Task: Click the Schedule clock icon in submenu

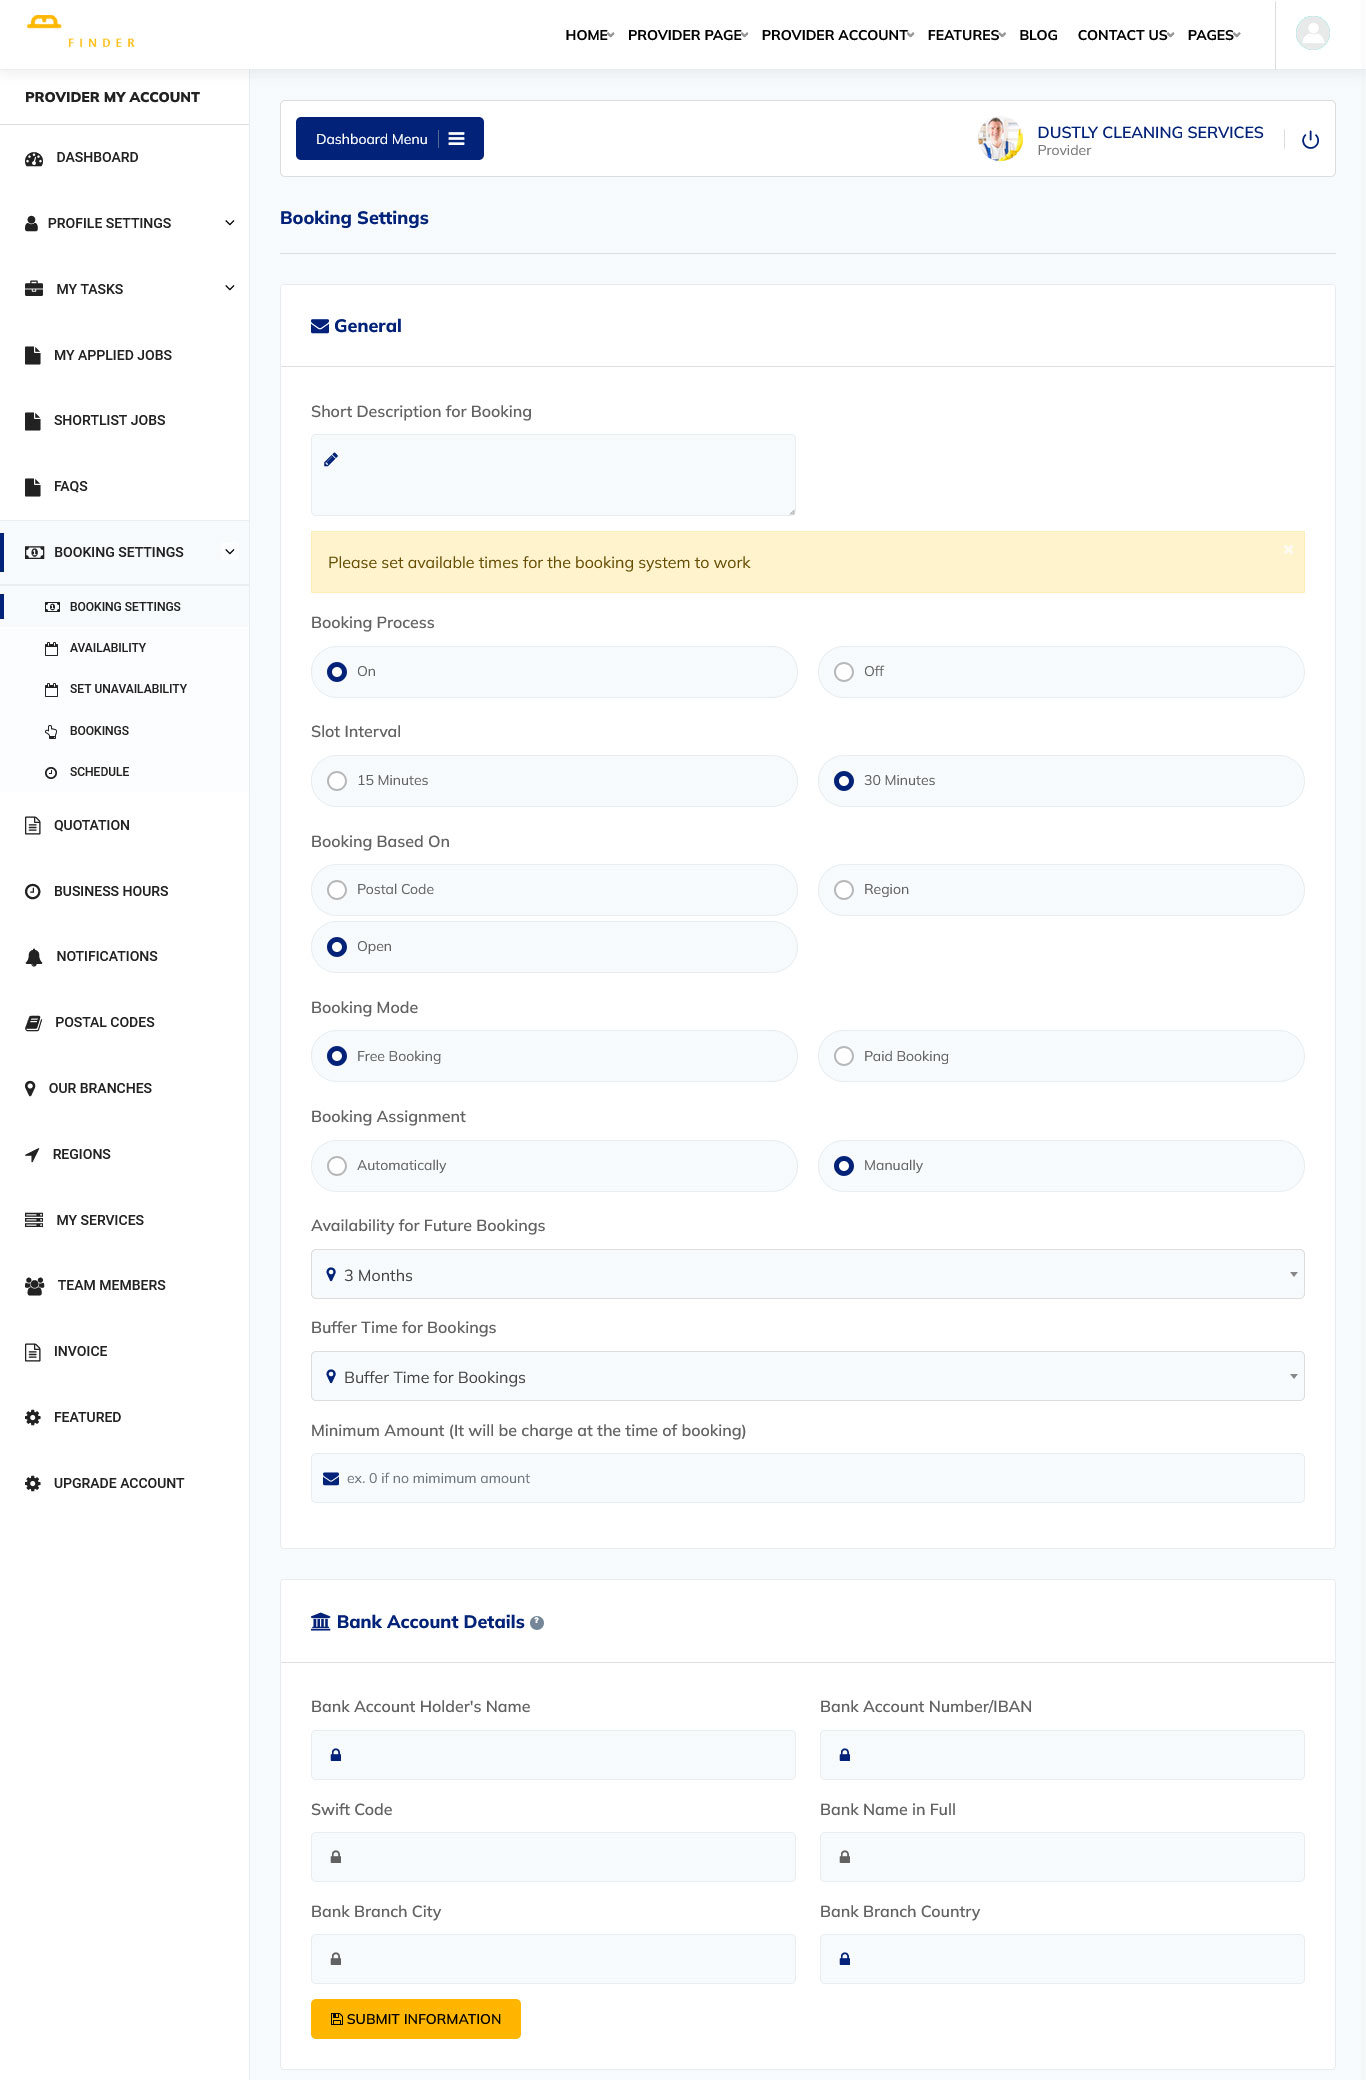Action: (51, 772)
